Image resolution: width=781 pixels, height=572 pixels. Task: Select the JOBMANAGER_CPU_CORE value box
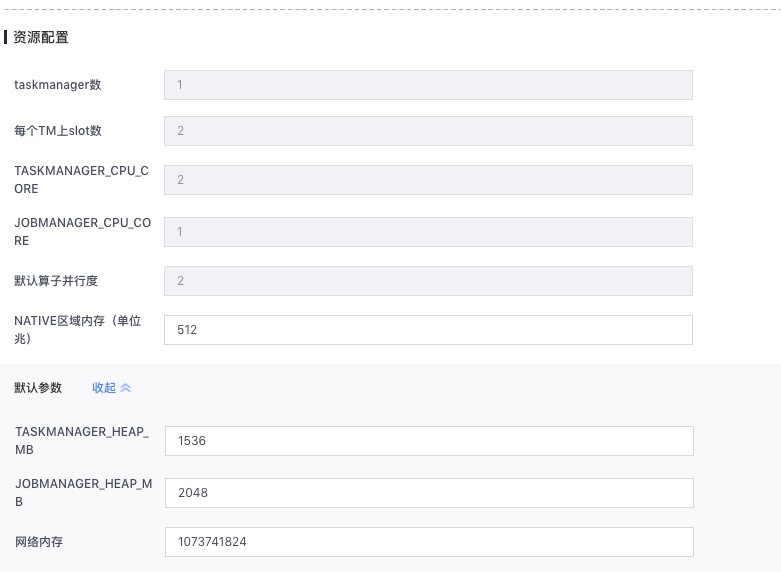(x=428, y=232)
